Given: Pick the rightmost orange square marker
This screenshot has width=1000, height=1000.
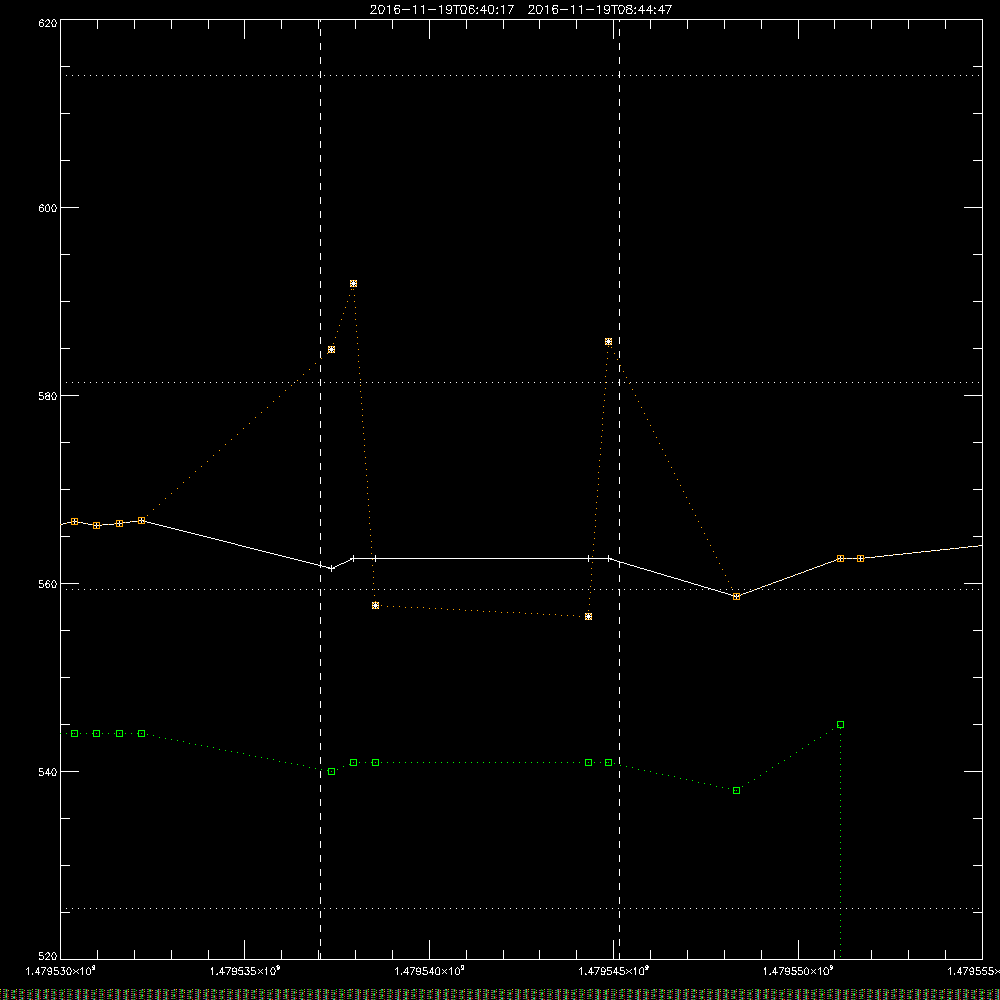Looking at the screenshot, I should click(x=860, y=559).
